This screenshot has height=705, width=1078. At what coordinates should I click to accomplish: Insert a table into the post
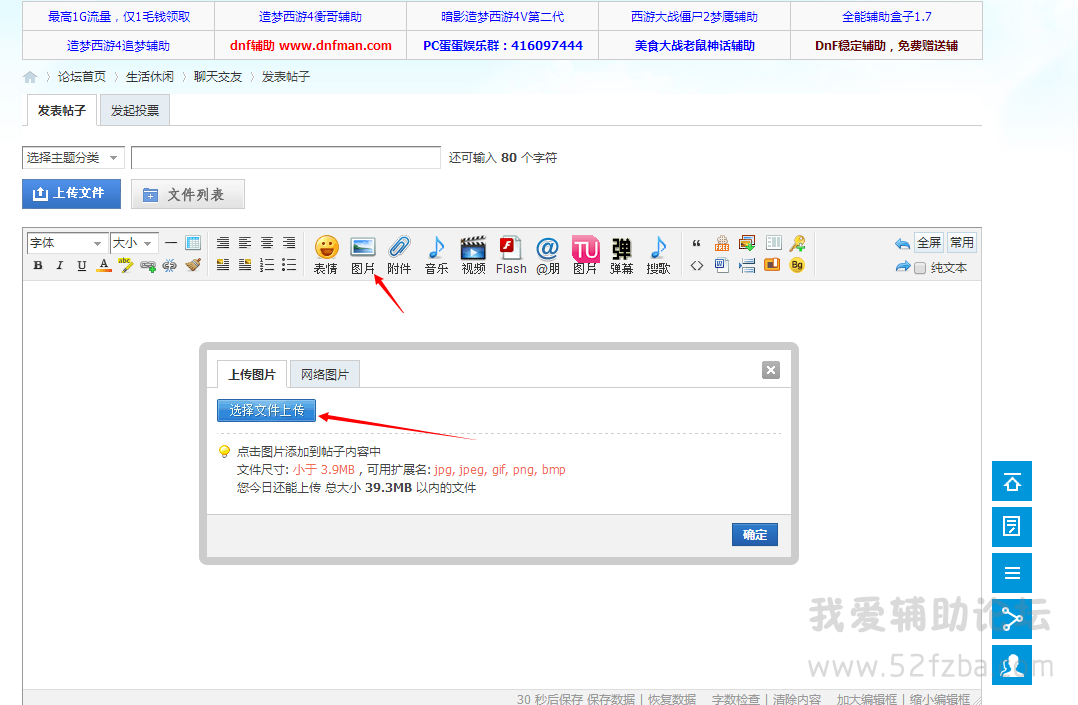coord(193,243)
